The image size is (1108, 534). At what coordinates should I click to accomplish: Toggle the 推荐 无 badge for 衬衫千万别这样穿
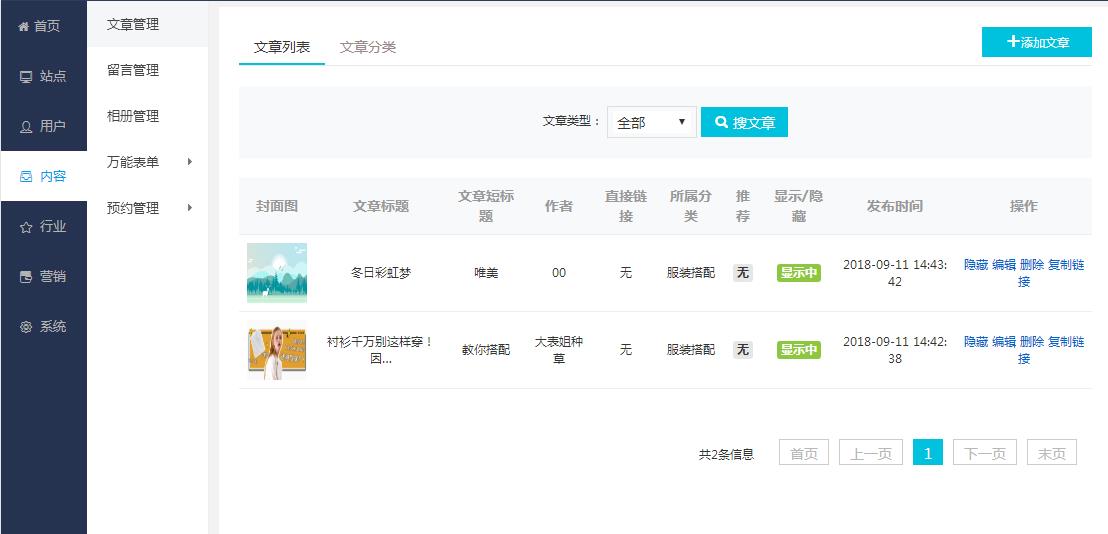(742, 350)
